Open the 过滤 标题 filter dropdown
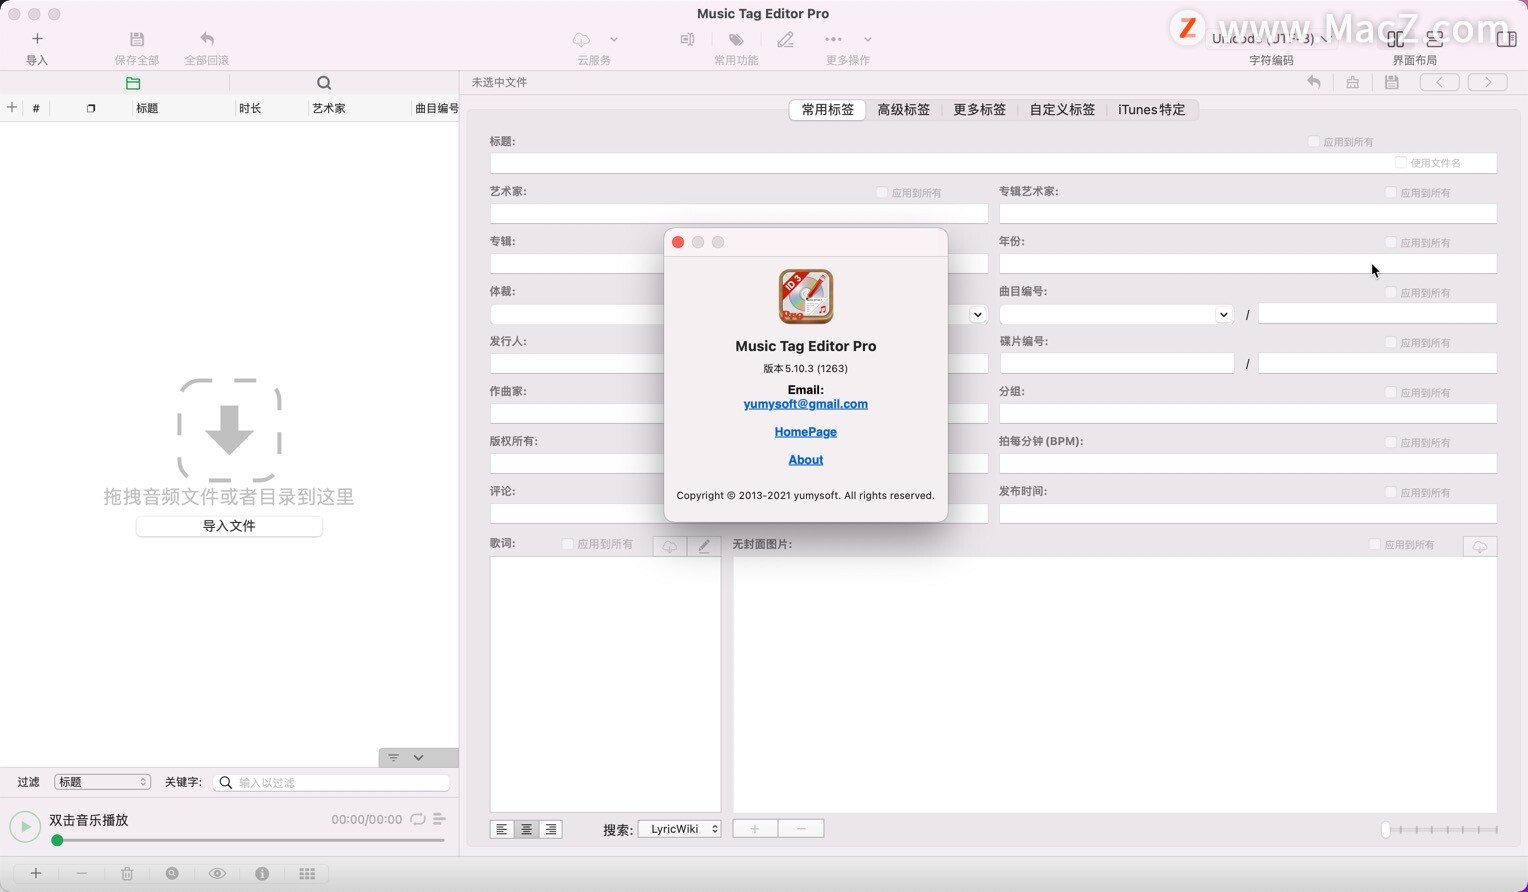This screenshot has height=892, width=1528. pos(102,782)
